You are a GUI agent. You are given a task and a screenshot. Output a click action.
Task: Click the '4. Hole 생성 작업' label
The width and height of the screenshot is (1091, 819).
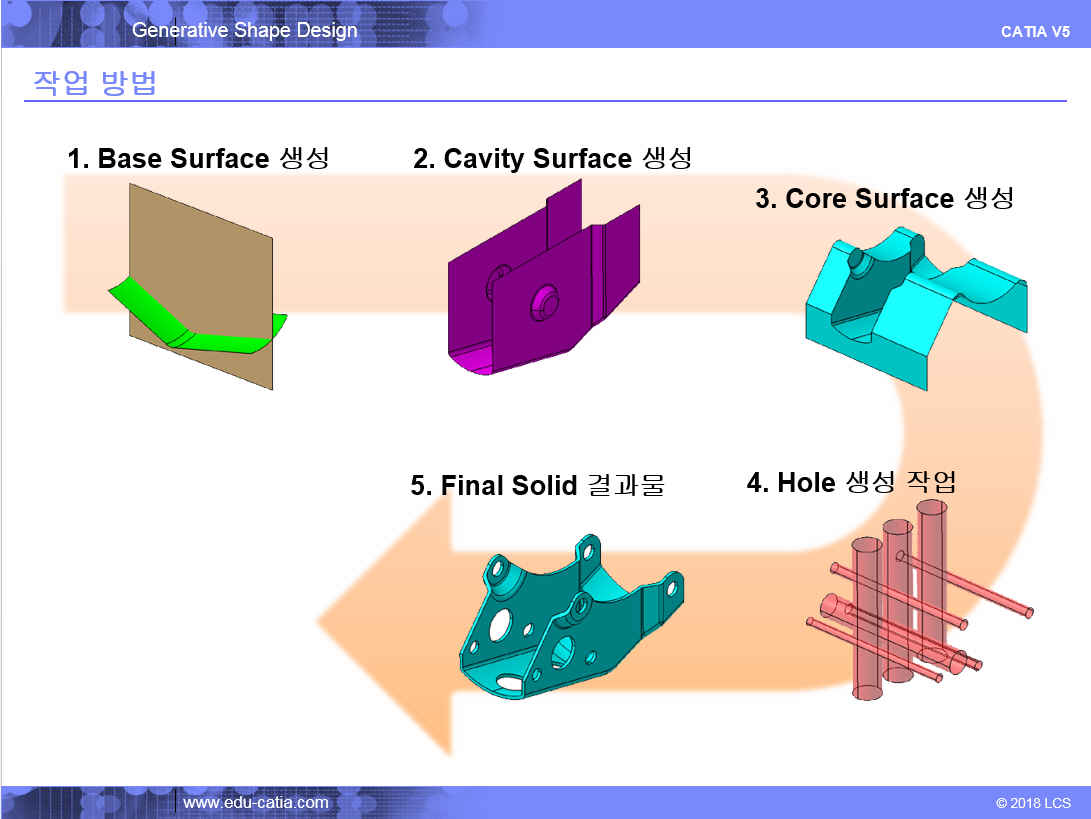tap(851, 482)
